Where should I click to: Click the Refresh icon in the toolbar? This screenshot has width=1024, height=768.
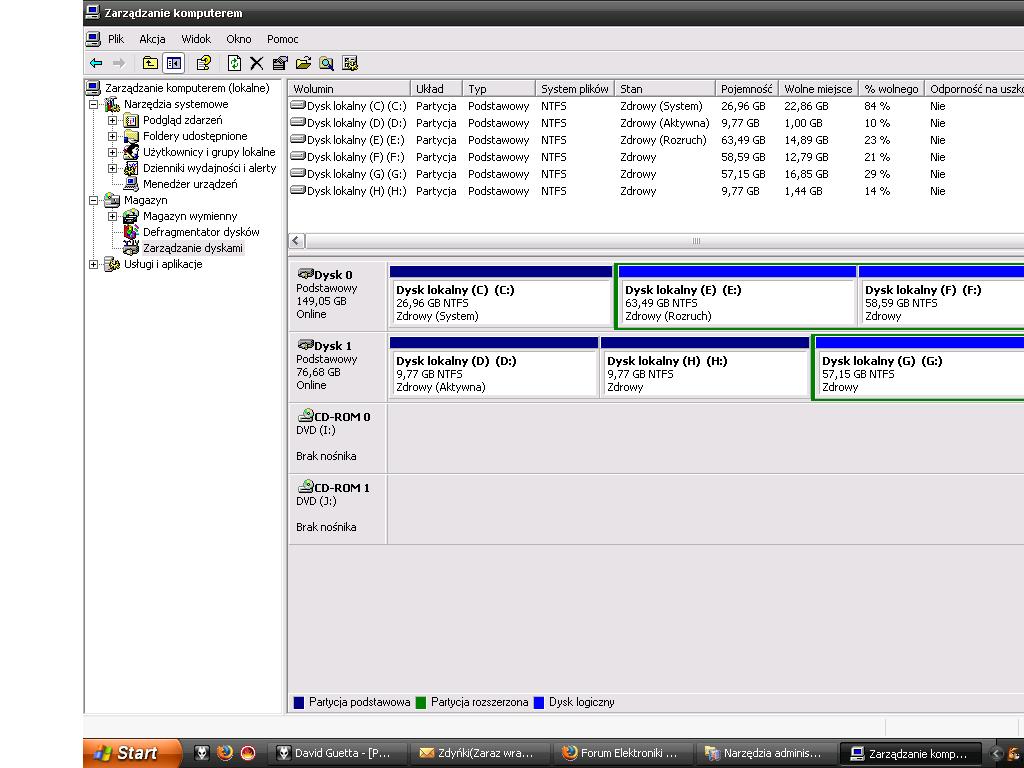click(x=234, y=63)
